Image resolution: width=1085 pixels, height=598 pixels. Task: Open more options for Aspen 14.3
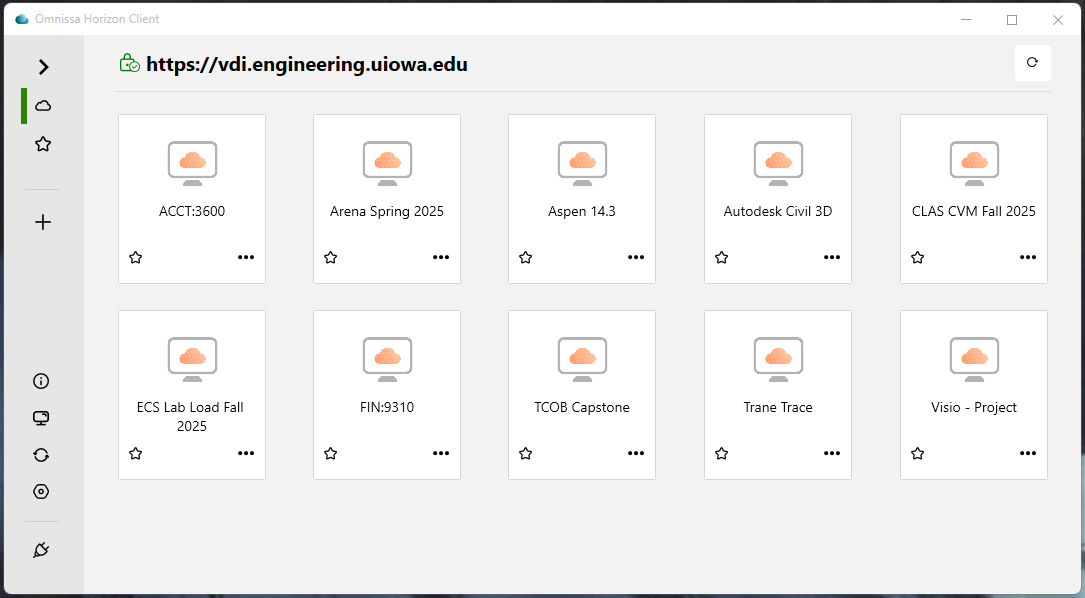pyautogui.click(x=636, y=257)
